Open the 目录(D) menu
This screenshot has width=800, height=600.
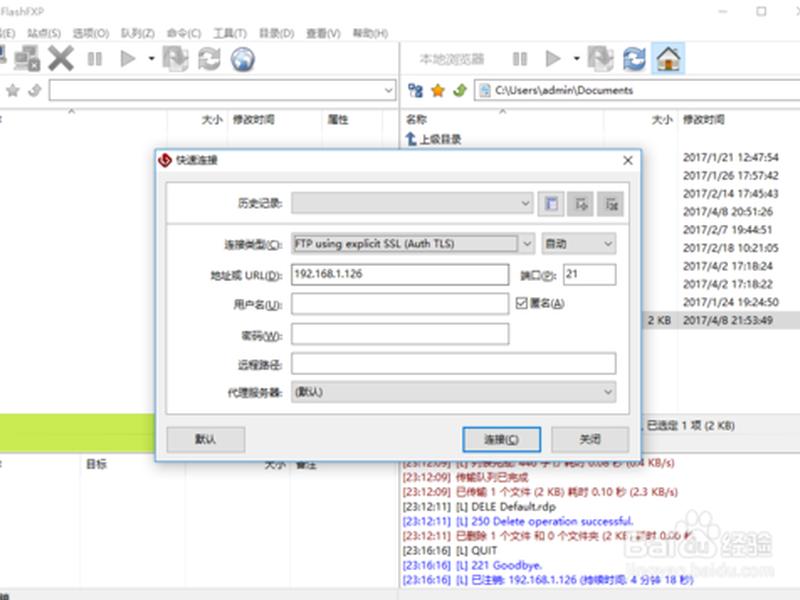point(277,34)
